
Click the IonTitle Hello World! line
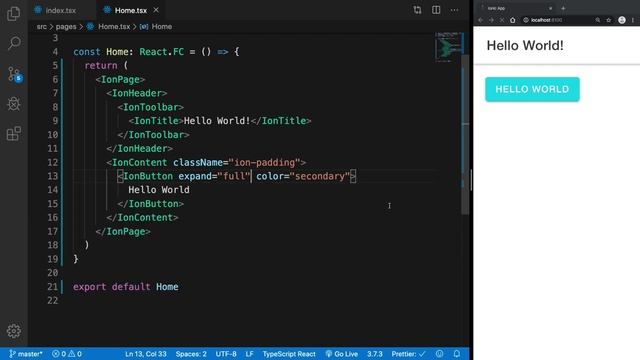tap(220, 121)
